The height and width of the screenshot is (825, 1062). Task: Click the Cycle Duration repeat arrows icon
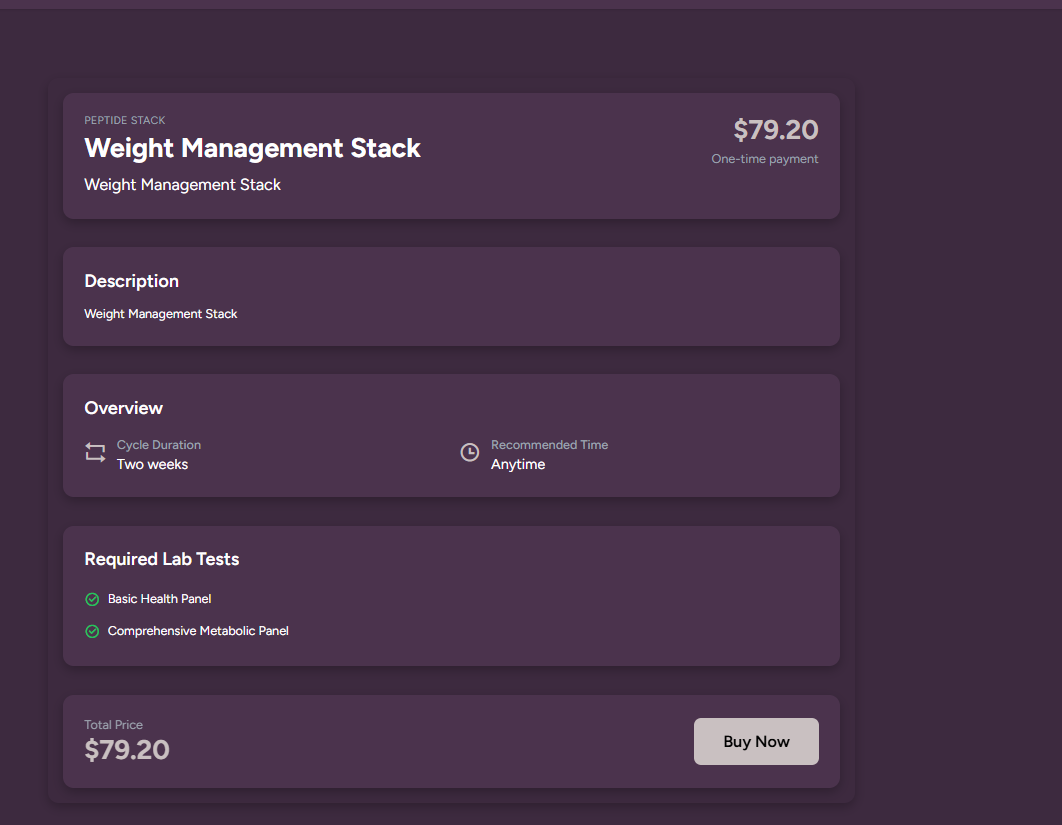click(95, 453)
